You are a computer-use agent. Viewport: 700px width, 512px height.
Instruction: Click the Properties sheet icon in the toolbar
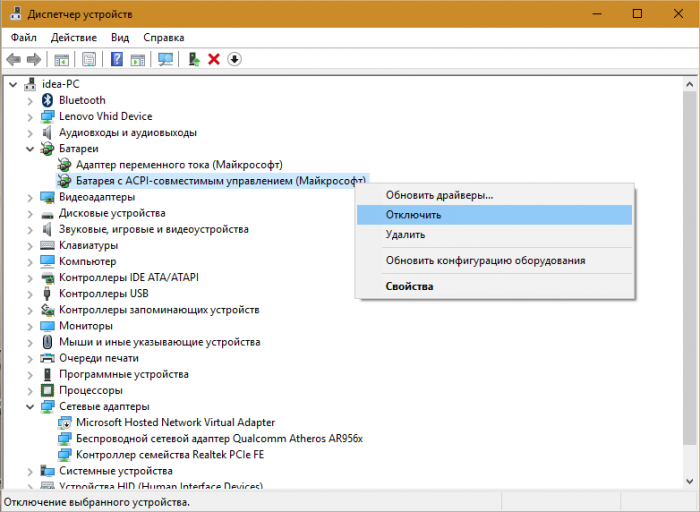point(89,60)
